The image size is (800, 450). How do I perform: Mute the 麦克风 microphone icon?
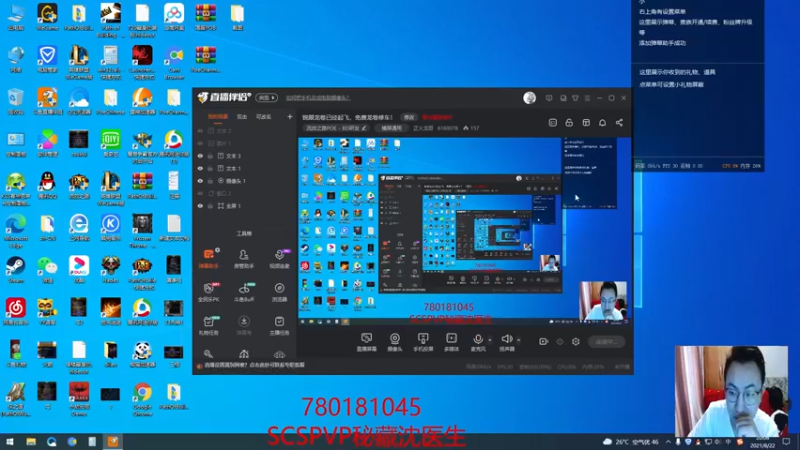click(x=478, y=338)
